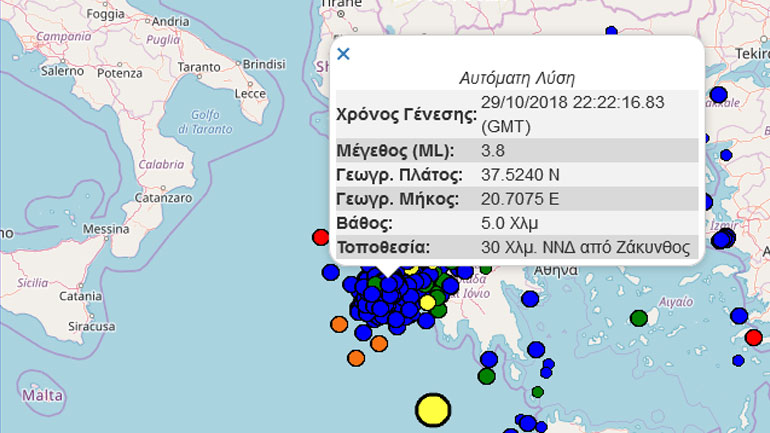This screenshot has height=433, width=770.
Task: Click the Campania region label
Action: [x=64, y=36]
